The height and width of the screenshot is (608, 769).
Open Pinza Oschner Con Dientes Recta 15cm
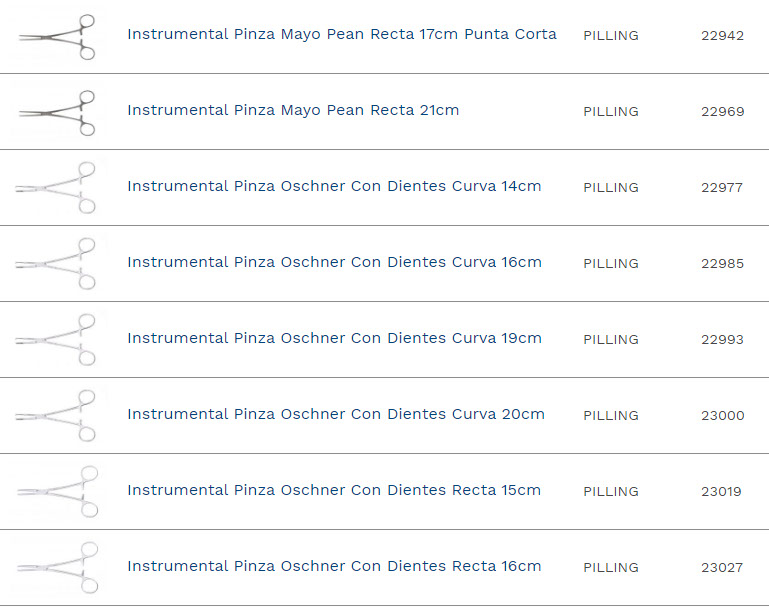(334, 490)
